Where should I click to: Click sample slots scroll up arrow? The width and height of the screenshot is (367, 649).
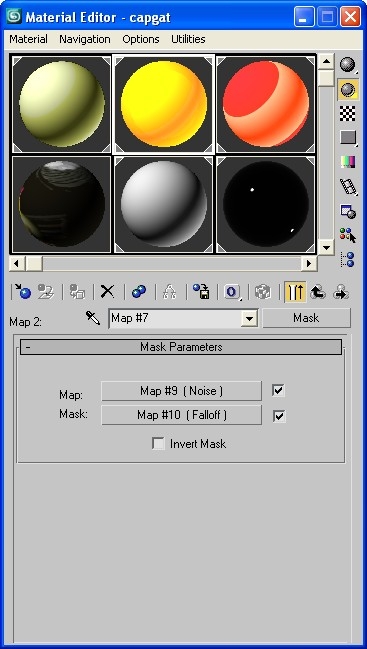pos(326,62)
